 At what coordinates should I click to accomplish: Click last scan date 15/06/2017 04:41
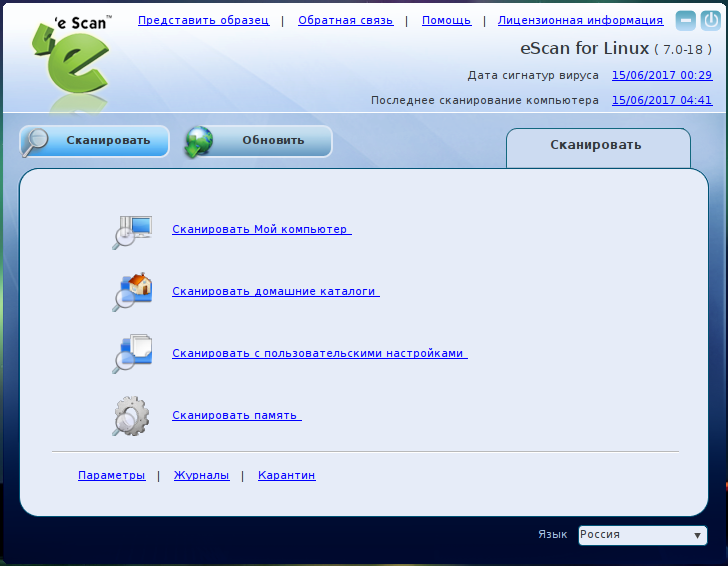[x=662, y=100]
